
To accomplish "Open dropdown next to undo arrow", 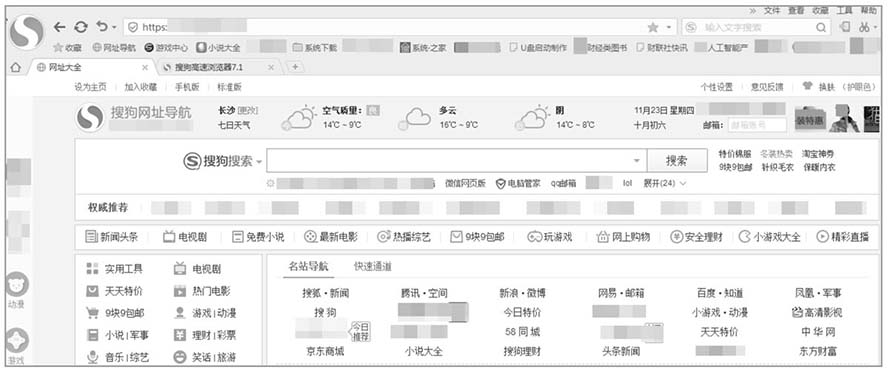I will pos(114,28).
